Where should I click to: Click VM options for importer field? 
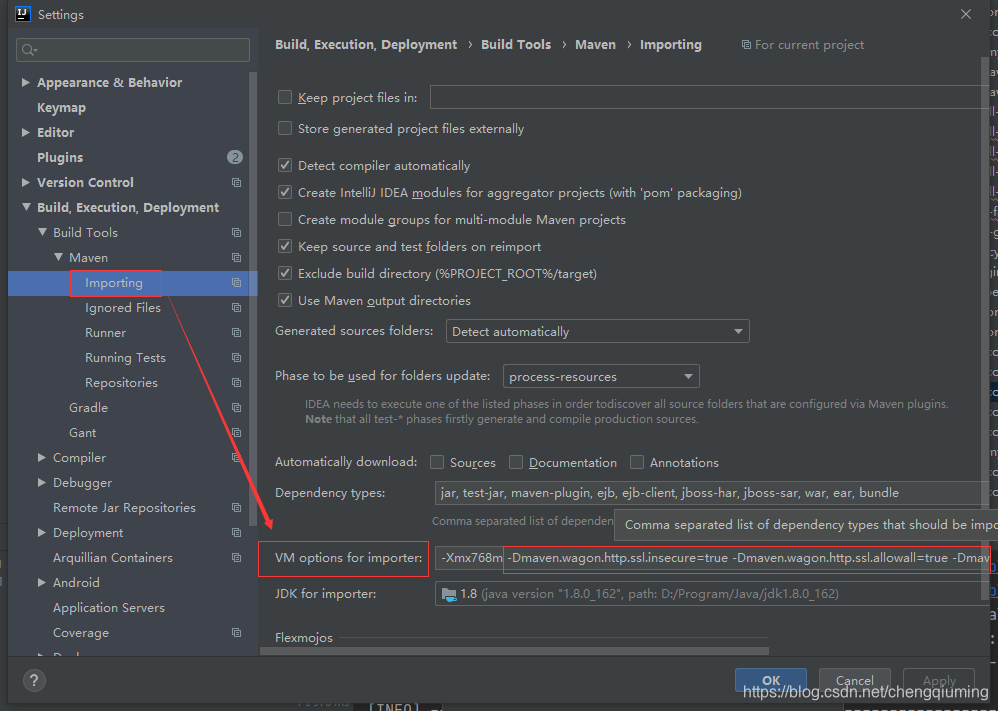point(712,558)
